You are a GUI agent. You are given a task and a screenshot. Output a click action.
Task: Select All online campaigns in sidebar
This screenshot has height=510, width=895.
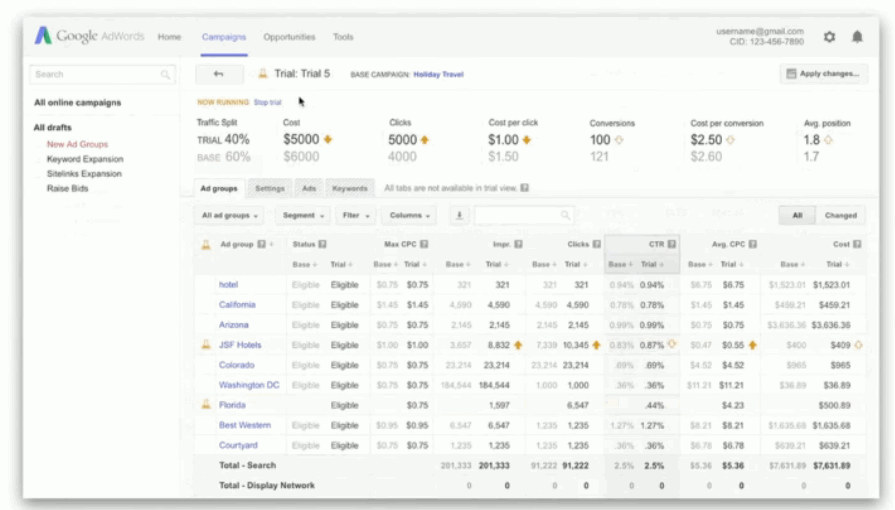click(78, 103)
